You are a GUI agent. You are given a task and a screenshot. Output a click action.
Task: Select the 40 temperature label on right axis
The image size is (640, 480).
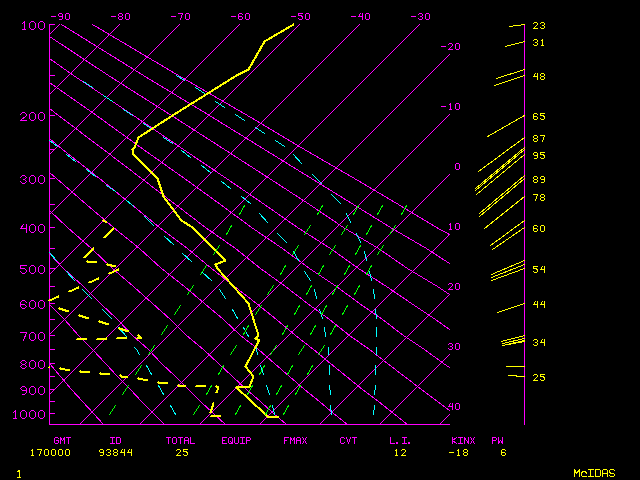(x=454, y=407)
